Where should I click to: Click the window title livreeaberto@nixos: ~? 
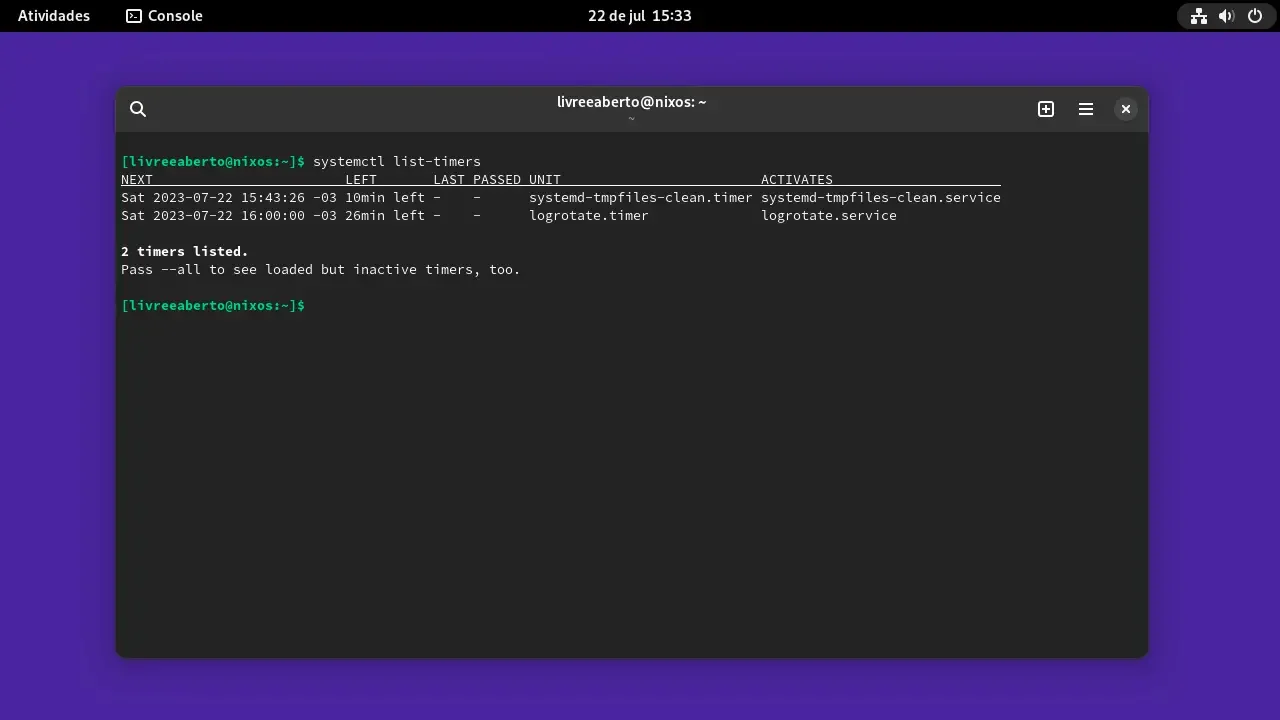pos(632,102)
